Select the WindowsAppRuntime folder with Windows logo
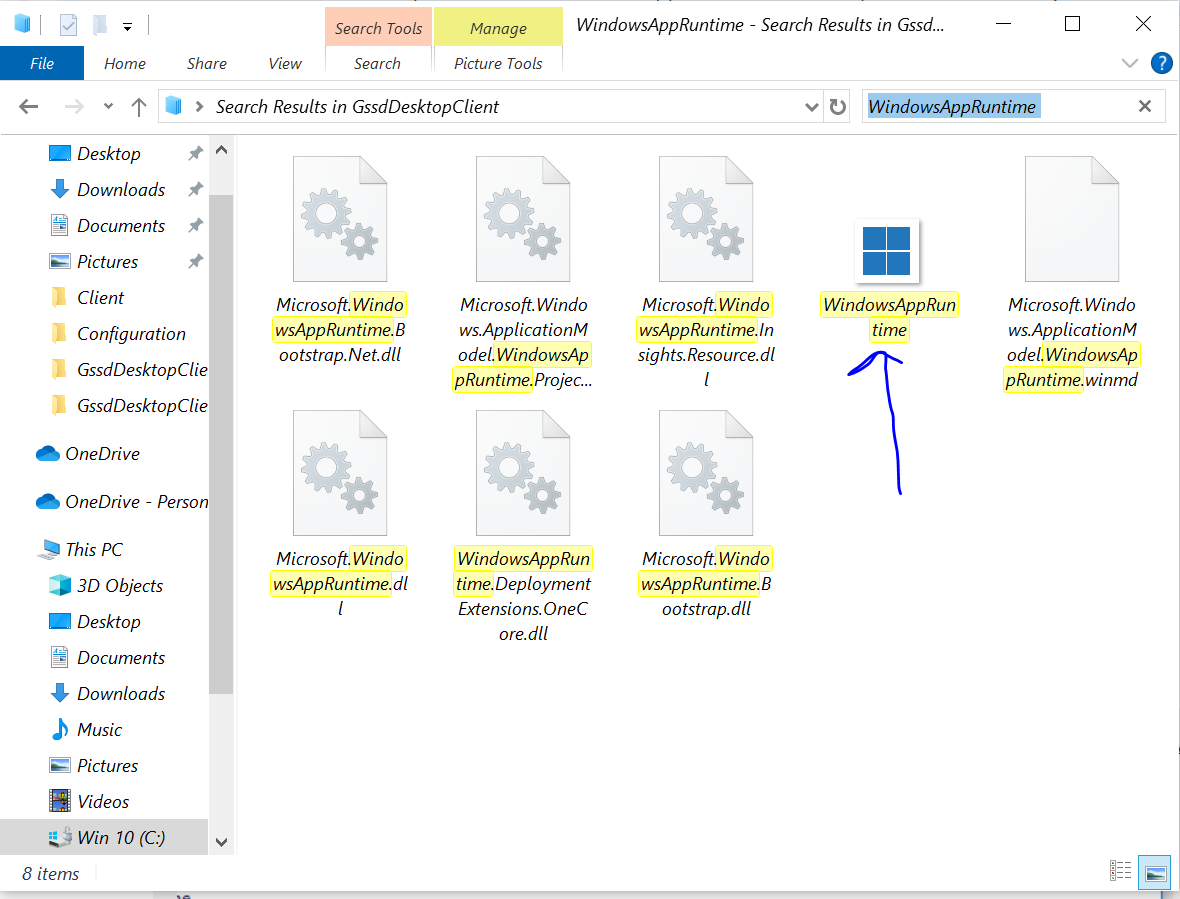 click(x=887, y=251)
